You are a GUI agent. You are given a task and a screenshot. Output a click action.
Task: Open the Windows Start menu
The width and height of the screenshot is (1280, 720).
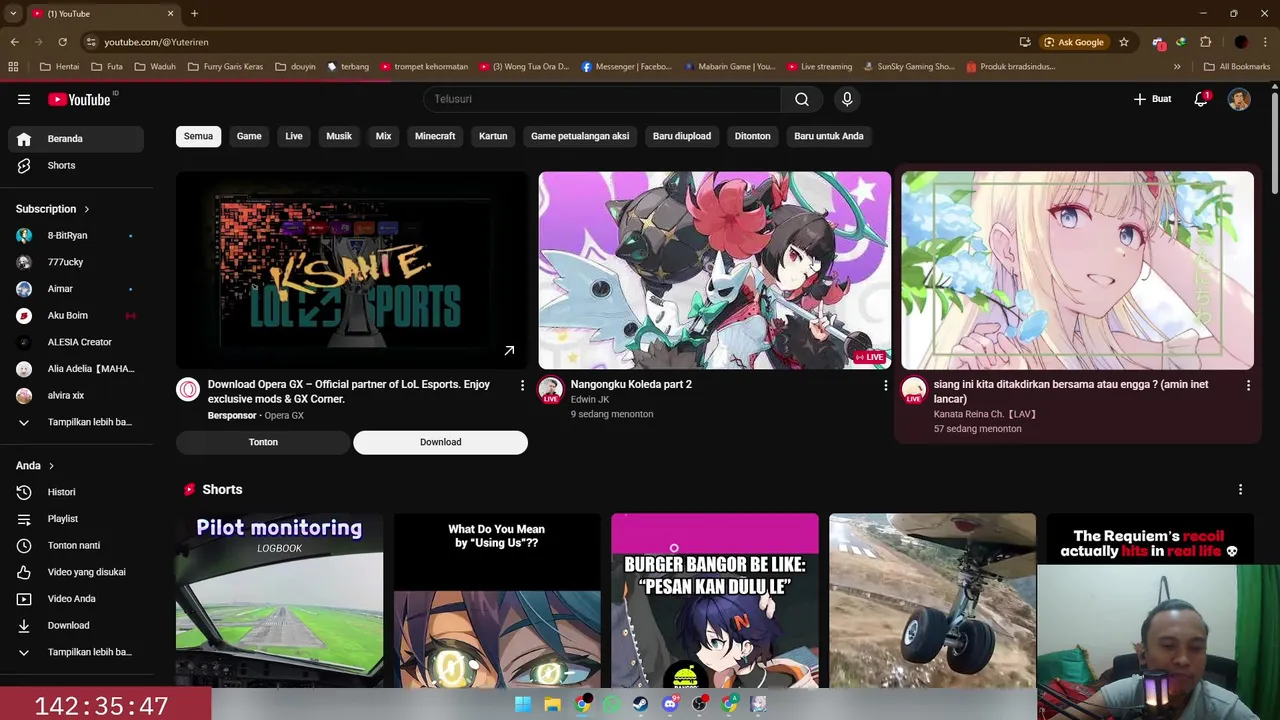pyautogui.click(x=523, y=705)
